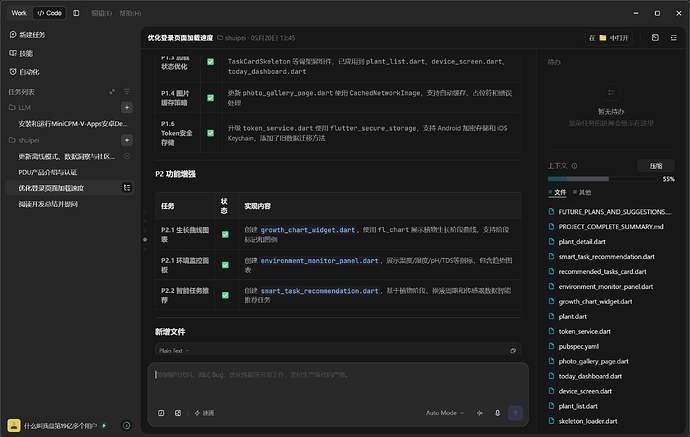Image resolution: width=690 pixels, height=437 pixels.
Task: Toggle checkbox for P2.1 环境监控面板 row
Action: (225, 265)
